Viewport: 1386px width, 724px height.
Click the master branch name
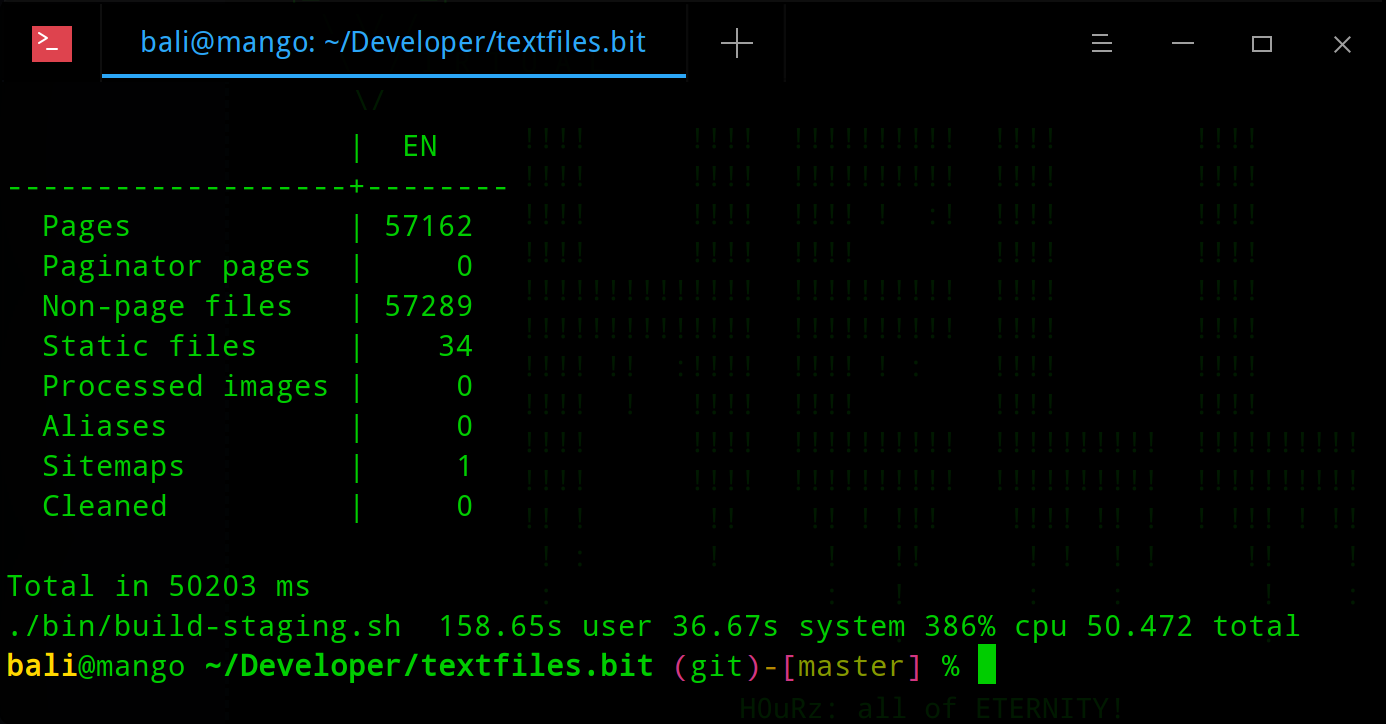851,665
